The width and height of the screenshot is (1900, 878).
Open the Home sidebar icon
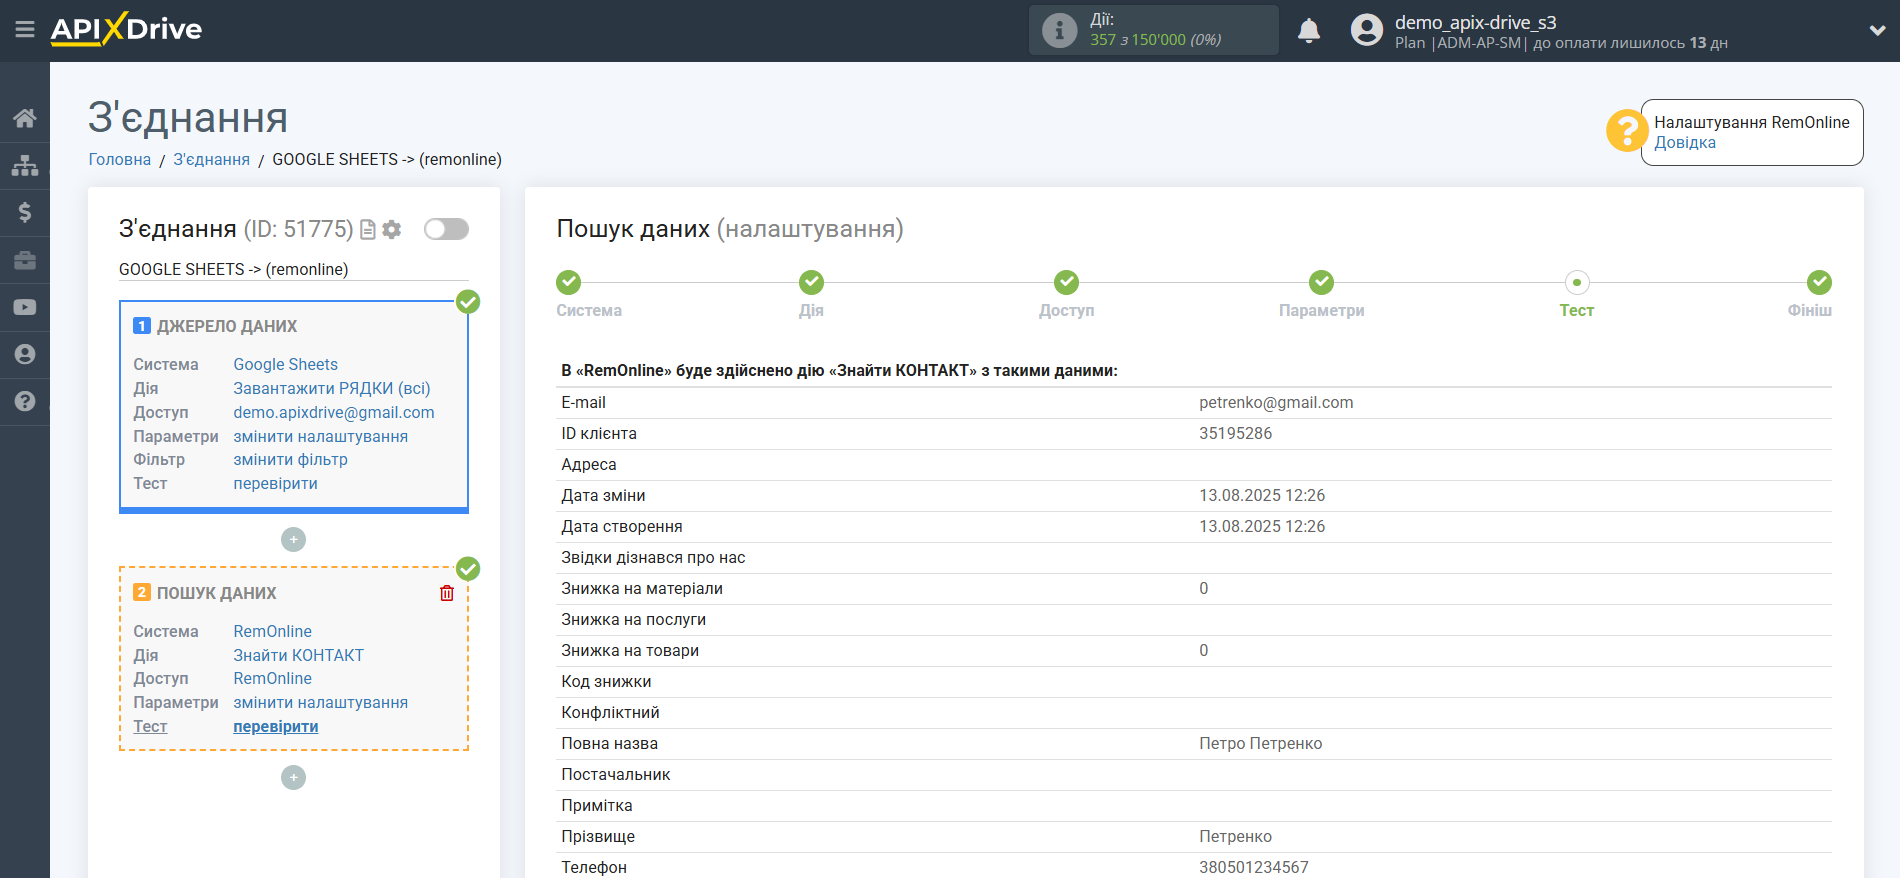pos(25,118)
